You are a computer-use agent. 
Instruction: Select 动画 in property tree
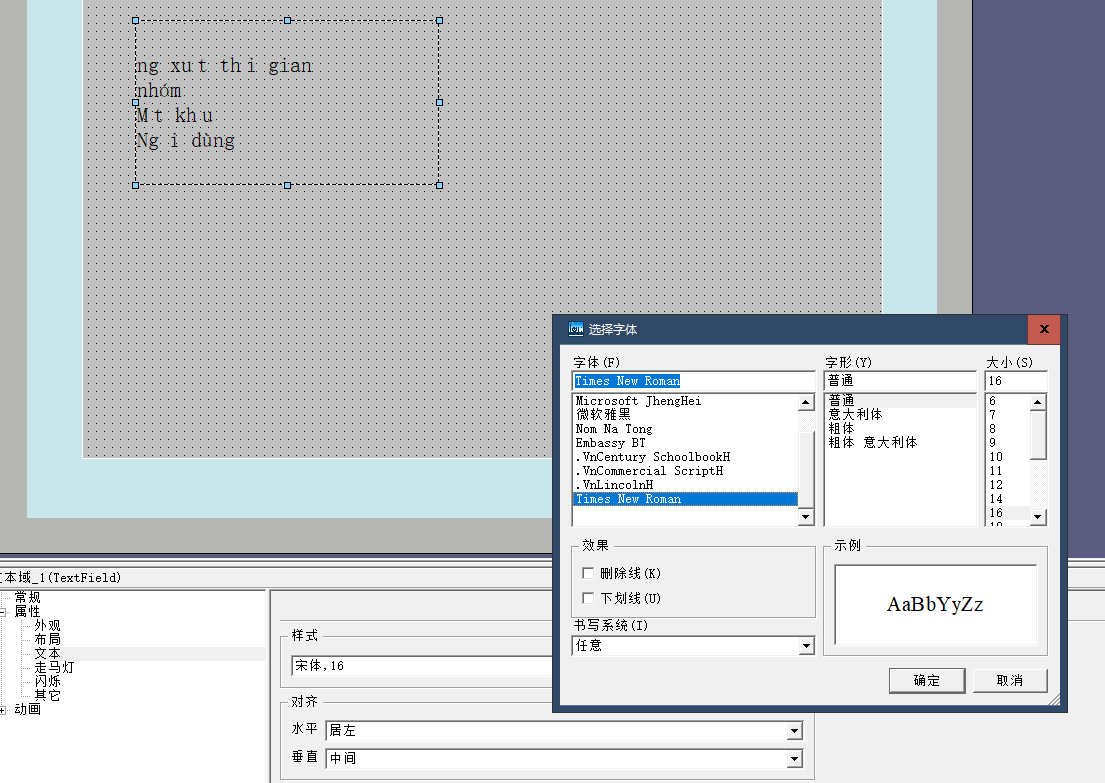tap(27, 710)
